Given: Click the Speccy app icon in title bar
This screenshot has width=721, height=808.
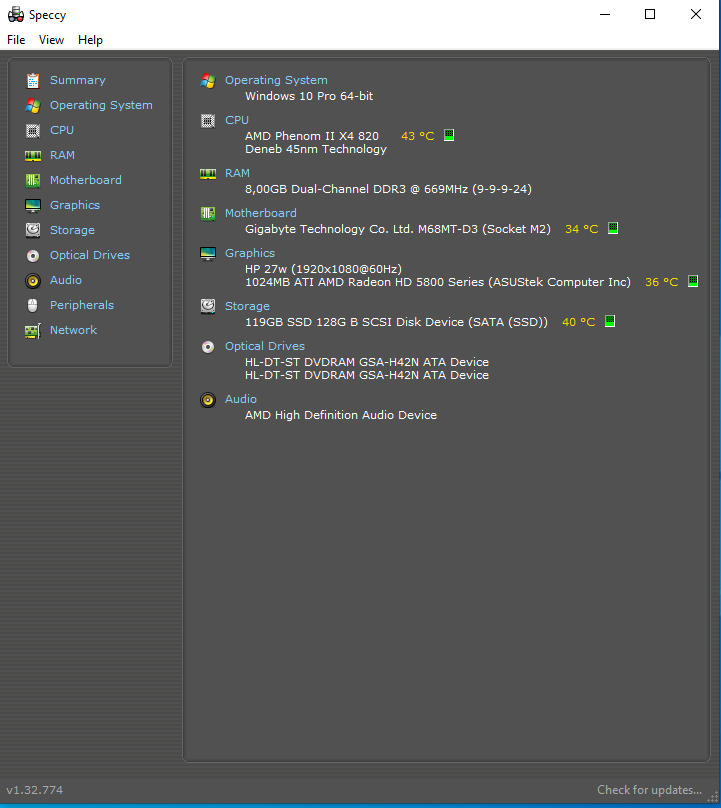Looking at the screenshot, I should pos(16,14).
